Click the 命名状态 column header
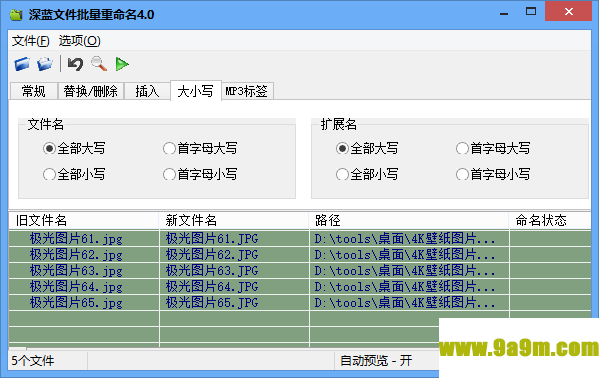This screenshot has width=599, height=378. tap(550, 221)
